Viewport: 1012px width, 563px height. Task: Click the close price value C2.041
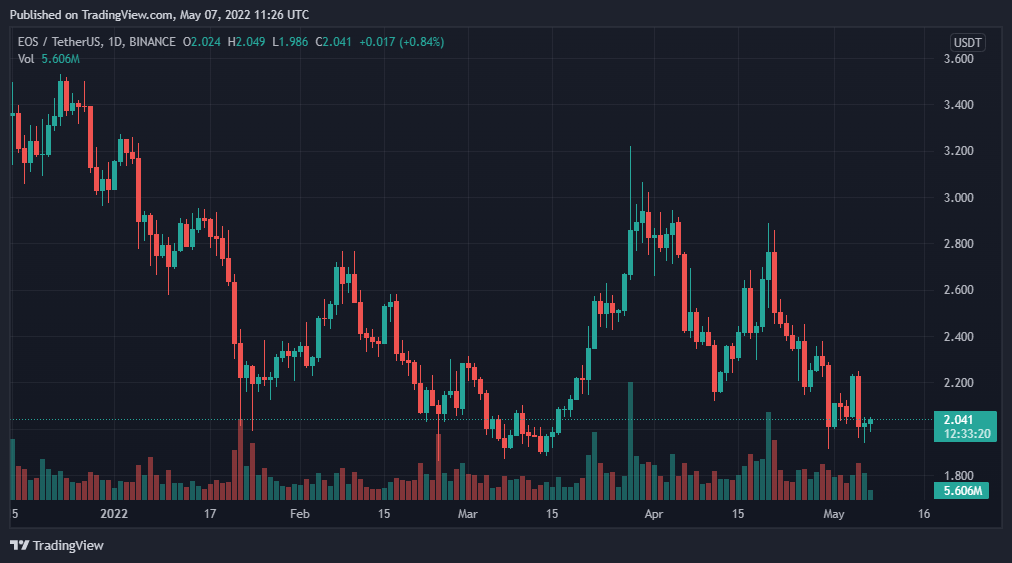(333, 42)
